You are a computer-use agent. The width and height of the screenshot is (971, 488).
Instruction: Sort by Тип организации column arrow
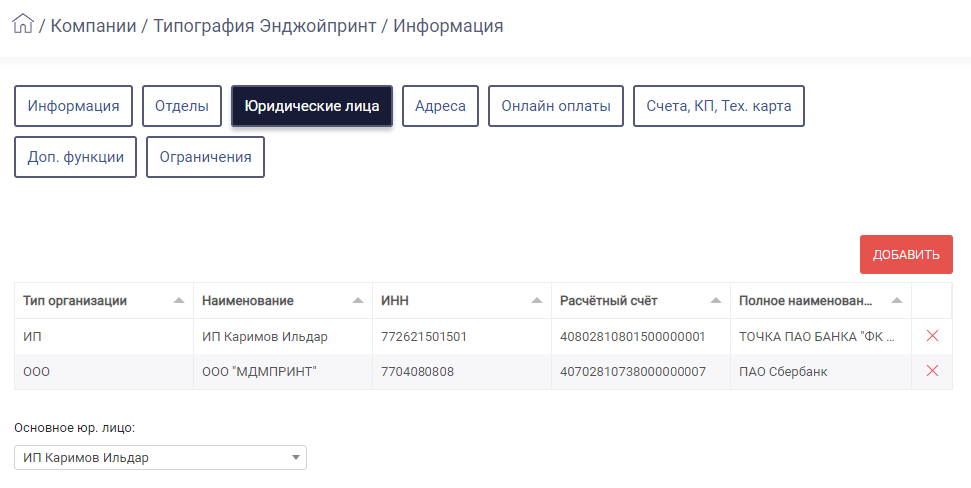(x=179, y=300)
